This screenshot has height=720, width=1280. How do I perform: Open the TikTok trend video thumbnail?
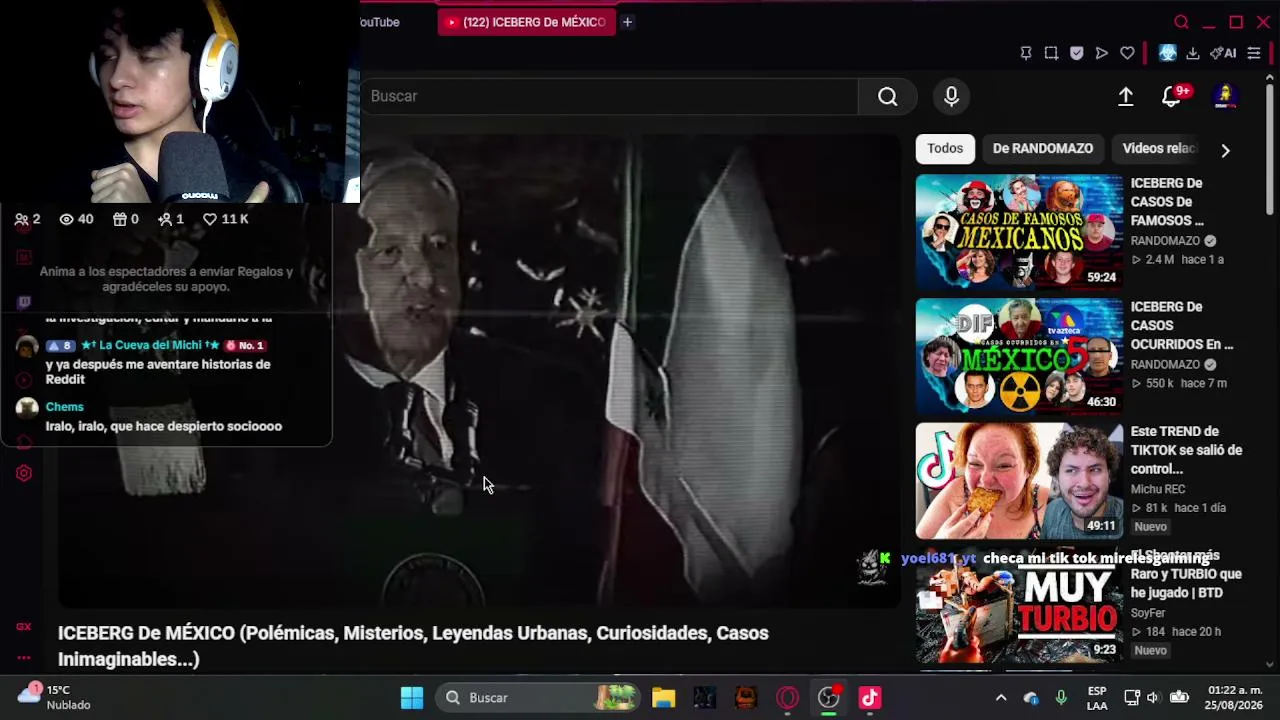[1019, 481]
